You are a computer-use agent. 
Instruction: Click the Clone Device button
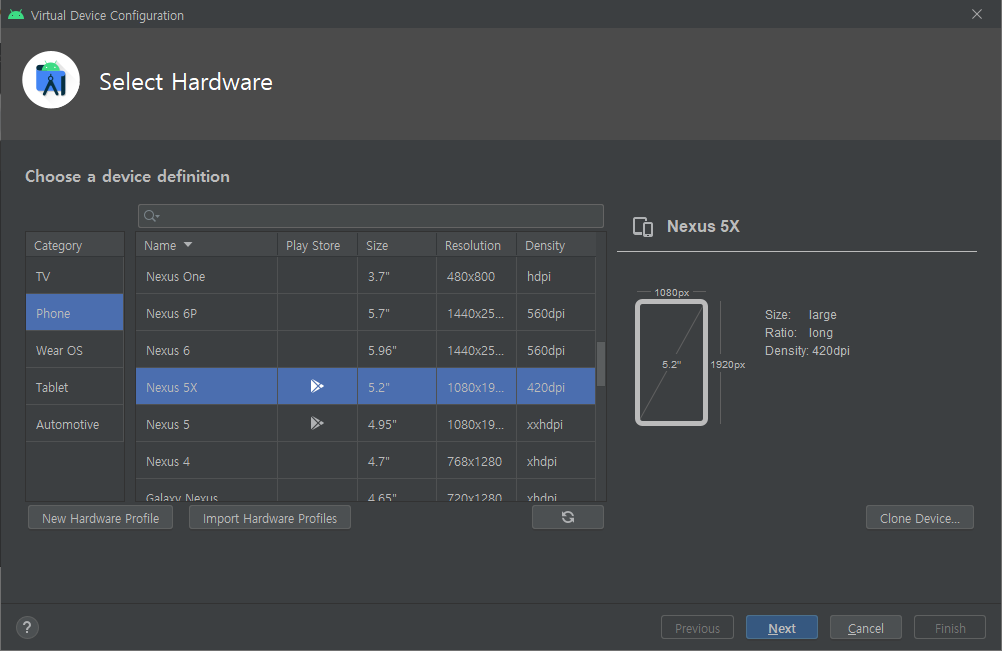pos(920,517)
